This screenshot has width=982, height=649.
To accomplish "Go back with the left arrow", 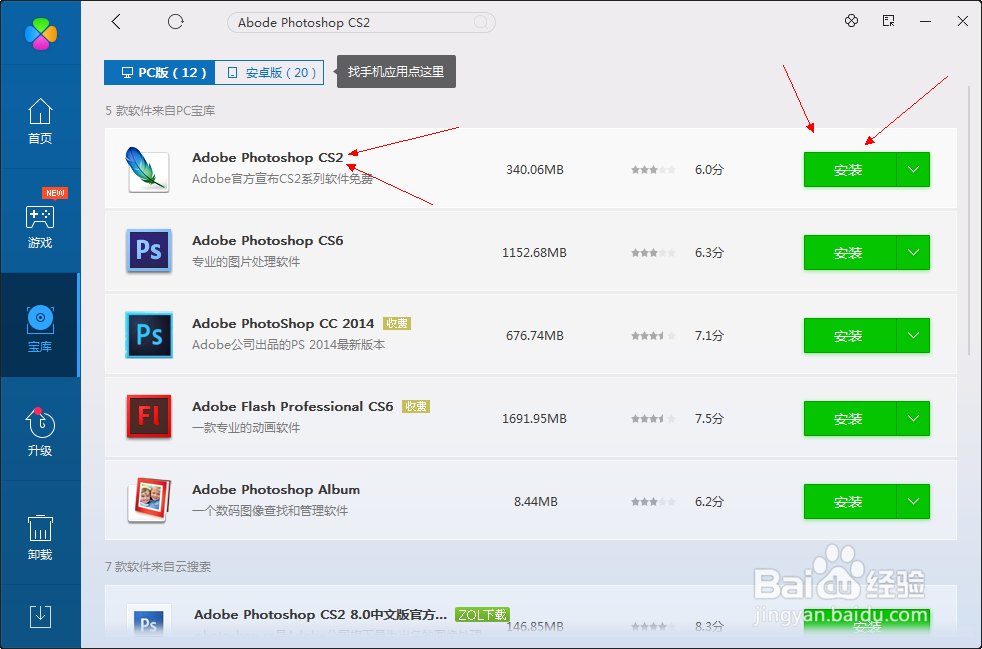I will click(x=116, y=22).
